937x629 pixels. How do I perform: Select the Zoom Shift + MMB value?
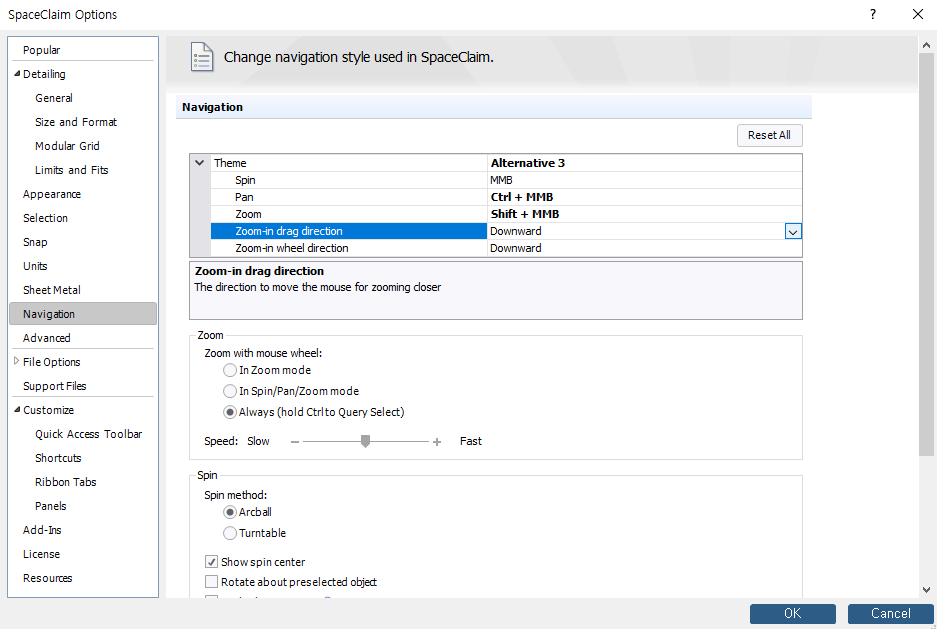point(645,214)
